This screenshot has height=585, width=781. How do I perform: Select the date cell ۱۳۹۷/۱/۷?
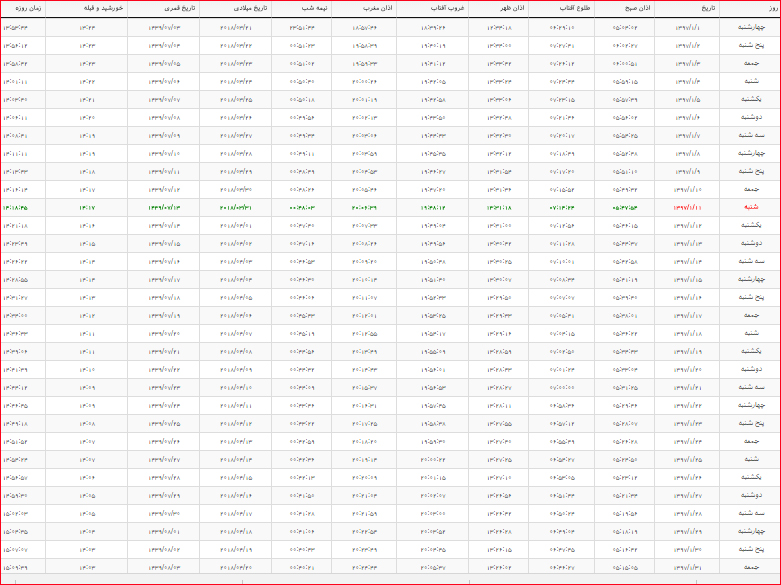point(687,136)
